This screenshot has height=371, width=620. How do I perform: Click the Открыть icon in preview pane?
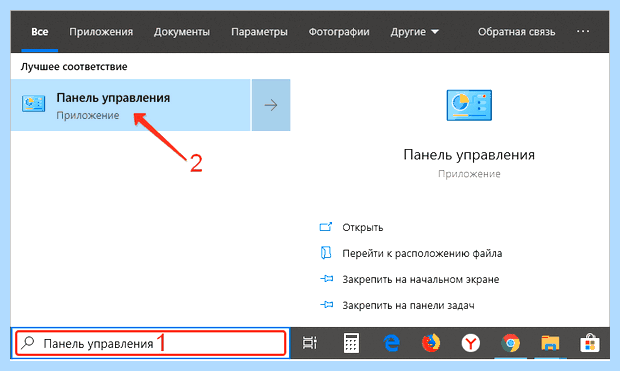pyautogui.click(x=325, y=227)
